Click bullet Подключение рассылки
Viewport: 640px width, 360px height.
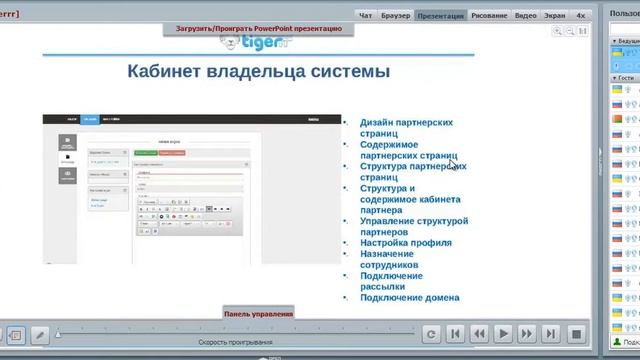point(391,281)
